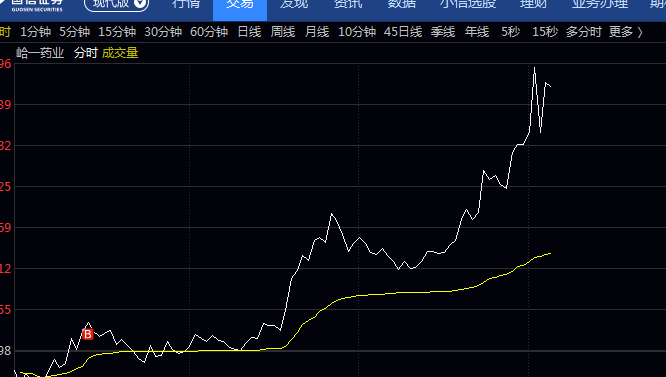This screenshot has height=377, width=666.
Task: Select the 1分钟 chart period
Action: [36, 32]
